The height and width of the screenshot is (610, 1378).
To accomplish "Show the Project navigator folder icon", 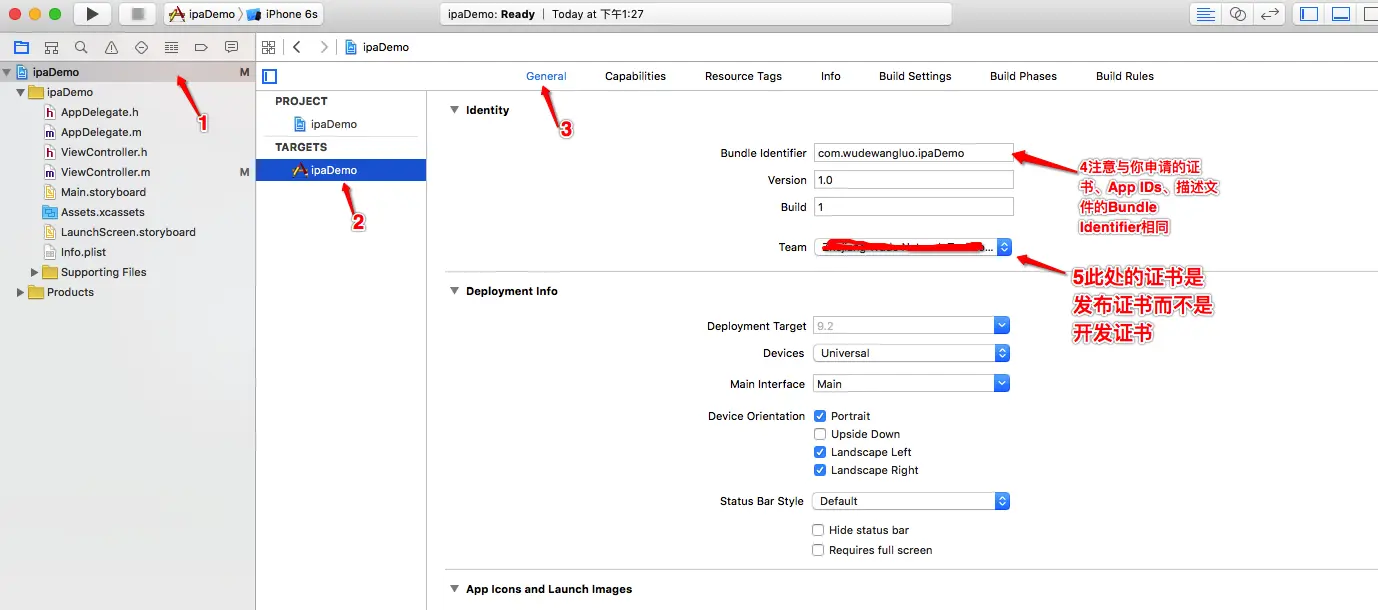I will (x=21, y=47).
